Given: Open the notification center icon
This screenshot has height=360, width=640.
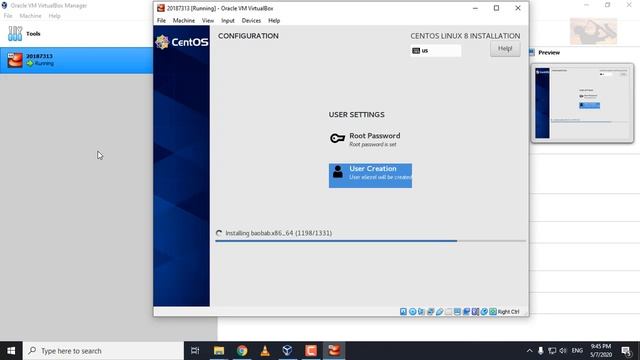Looking at the screenshot, I should point(626,351).
